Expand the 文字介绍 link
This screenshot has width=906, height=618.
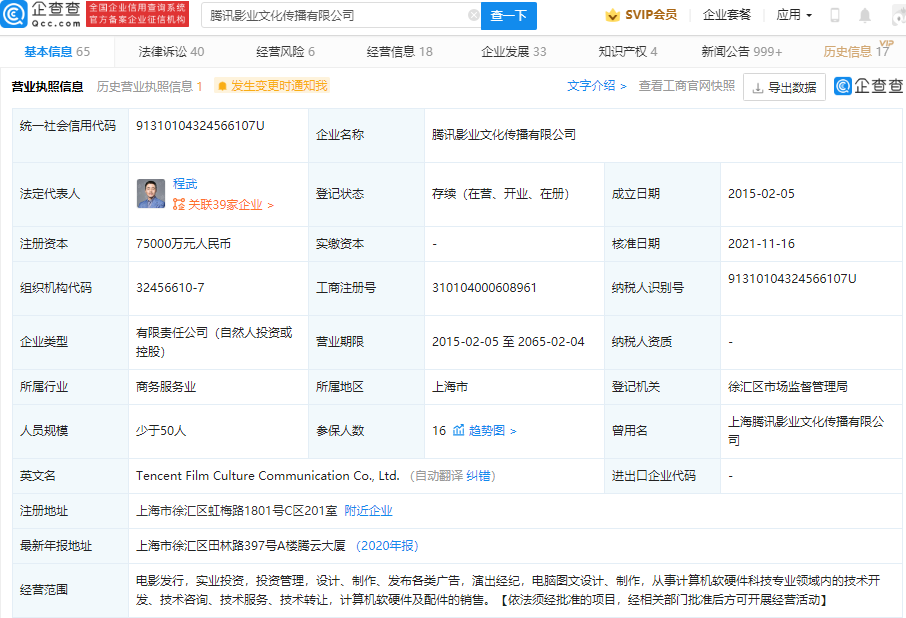596,86
